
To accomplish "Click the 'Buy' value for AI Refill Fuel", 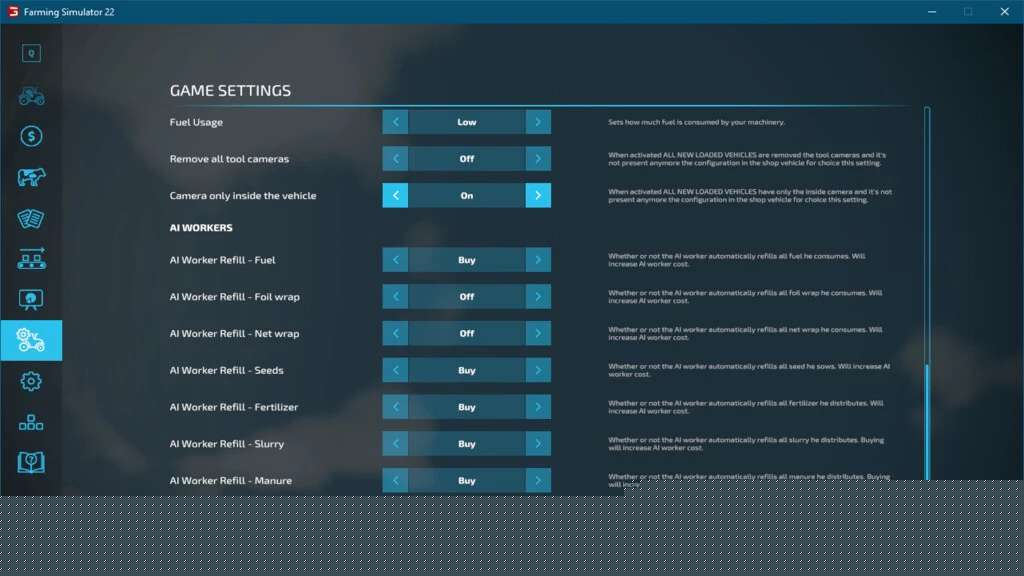I will 467,260.
